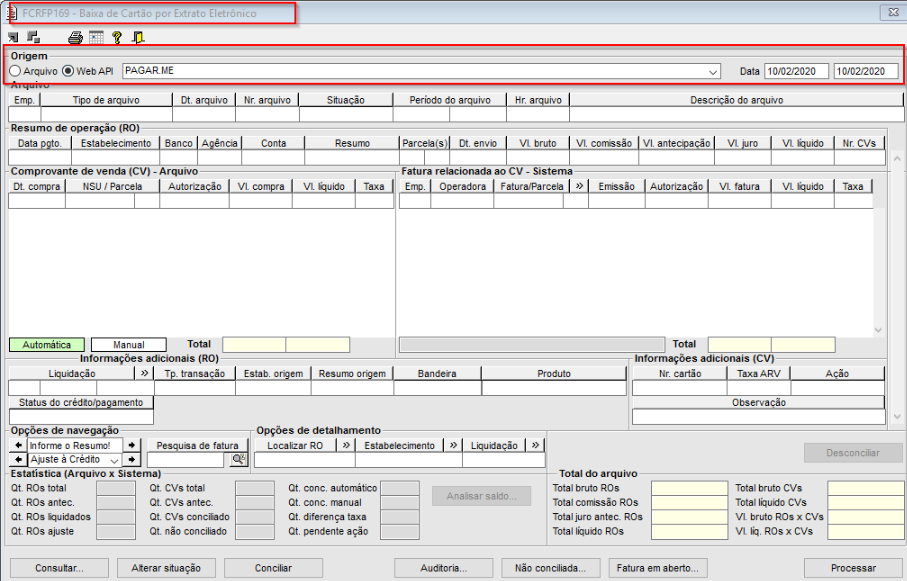Click the yellow exit door icon
The width and height of the screenshot is (907, 581).
[138, 38]
